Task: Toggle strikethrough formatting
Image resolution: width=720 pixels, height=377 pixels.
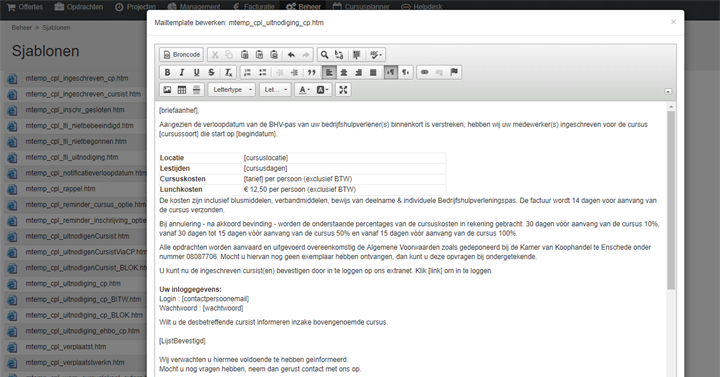Action: (211, 72)
